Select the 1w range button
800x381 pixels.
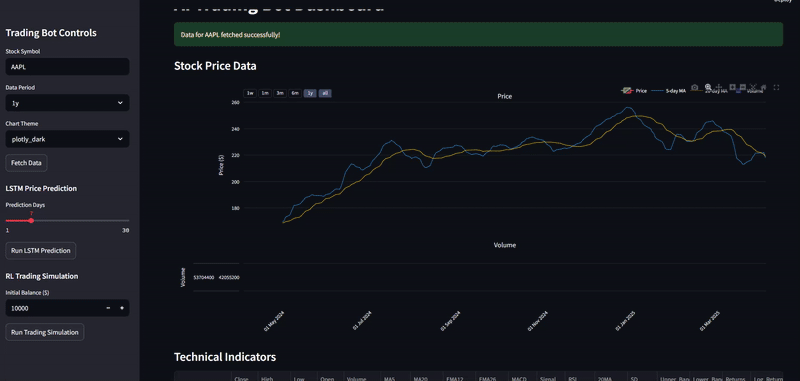click(x=250, y=93)
